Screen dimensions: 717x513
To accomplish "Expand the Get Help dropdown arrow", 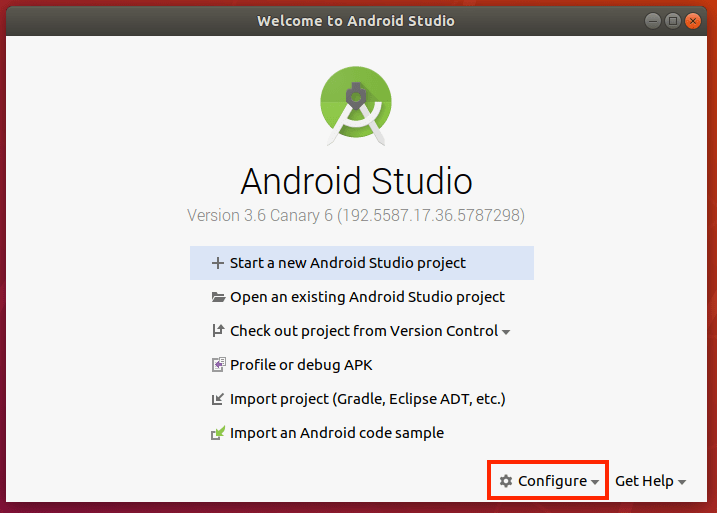I will coord(682,482).
